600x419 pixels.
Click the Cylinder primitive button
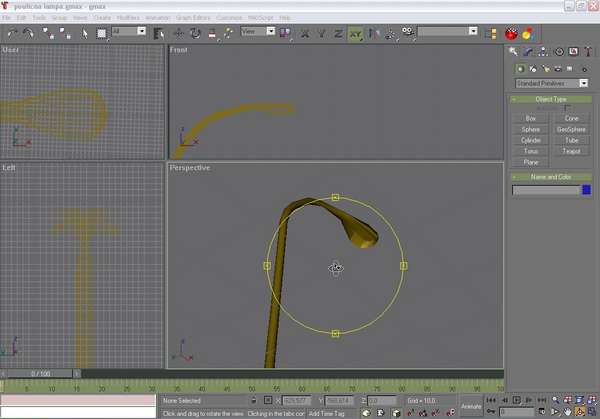[530, 140]
